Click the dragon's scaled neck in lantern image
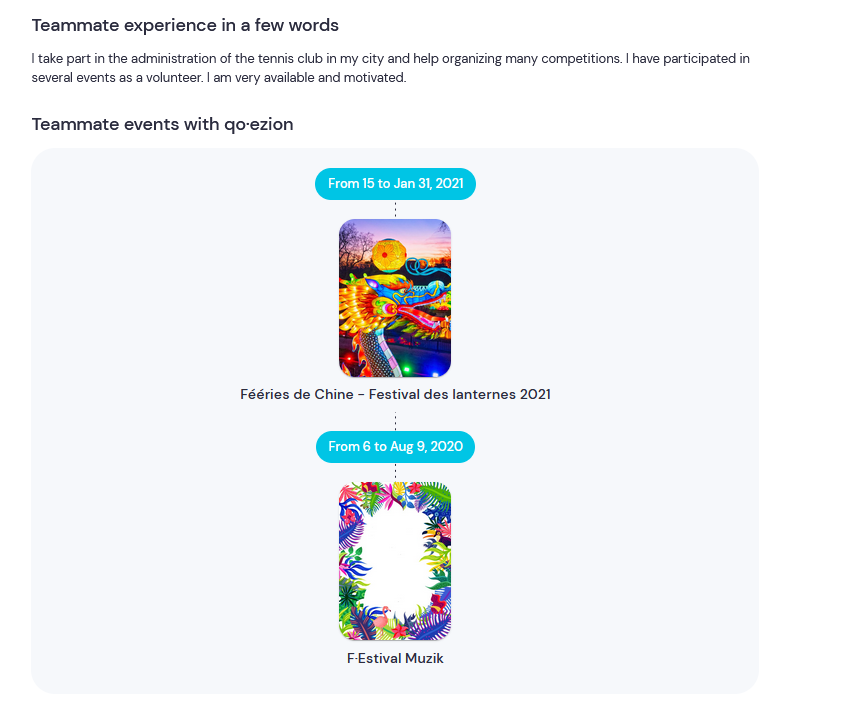This screenshot has width=852, height=701. (374, 352)
